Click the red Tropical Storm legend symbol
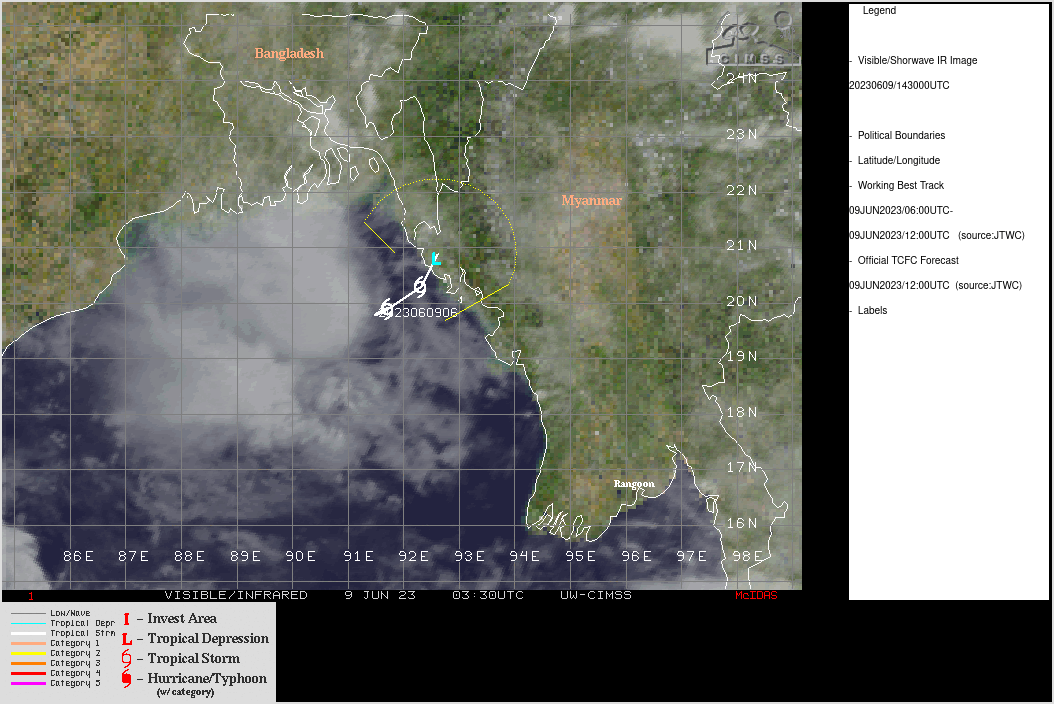1054x704 pixels. pos(126,659)
